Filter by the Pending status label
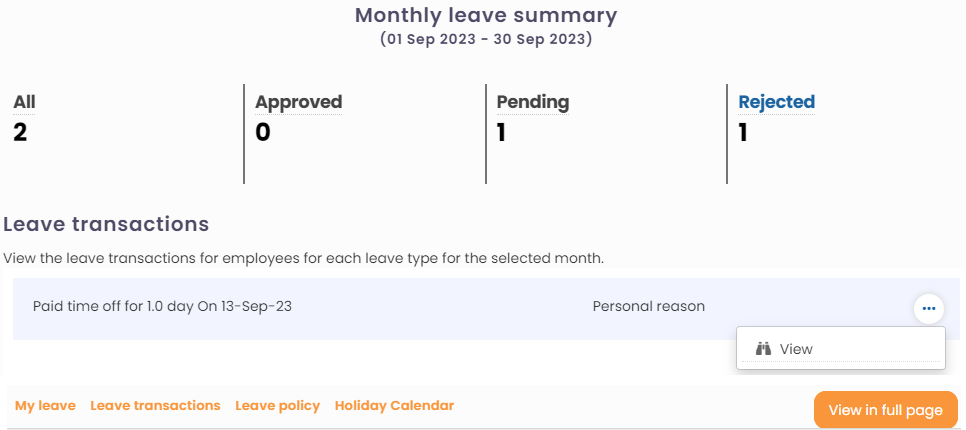Screen dimensions: 966x430 click(x=533, y=102)
